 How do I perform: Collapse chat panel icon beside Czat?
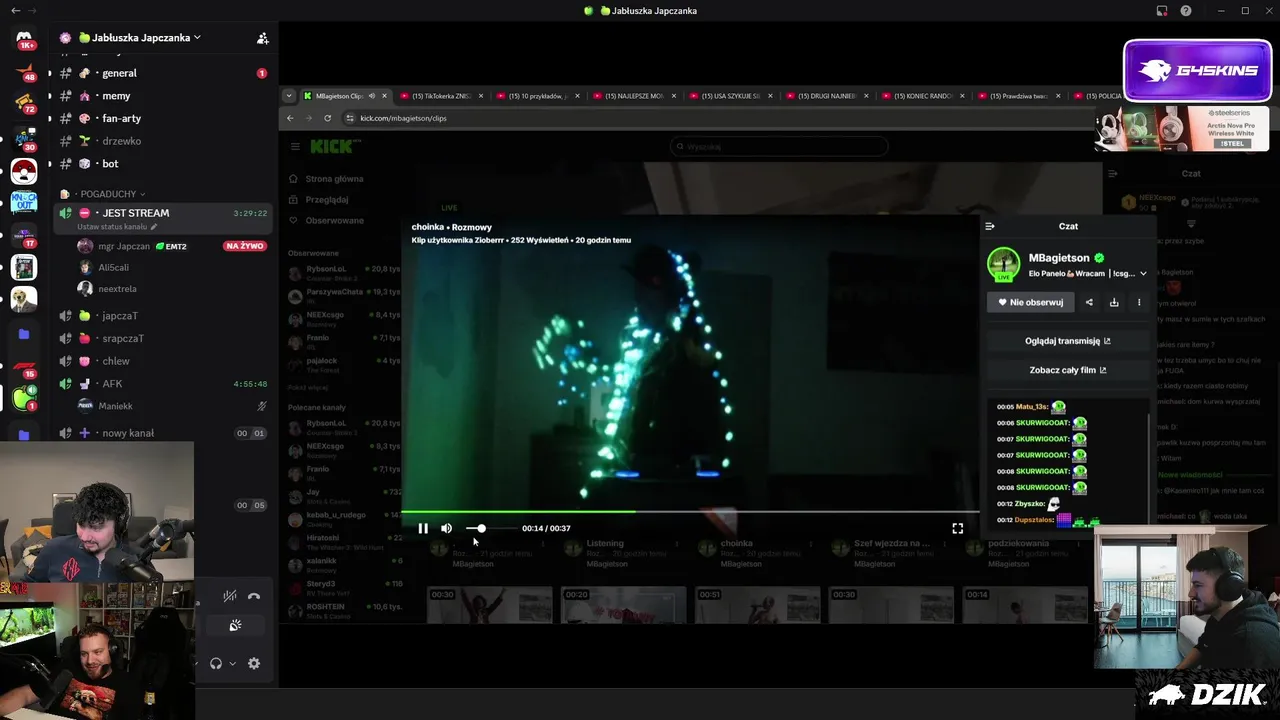(x=990, y=226)
